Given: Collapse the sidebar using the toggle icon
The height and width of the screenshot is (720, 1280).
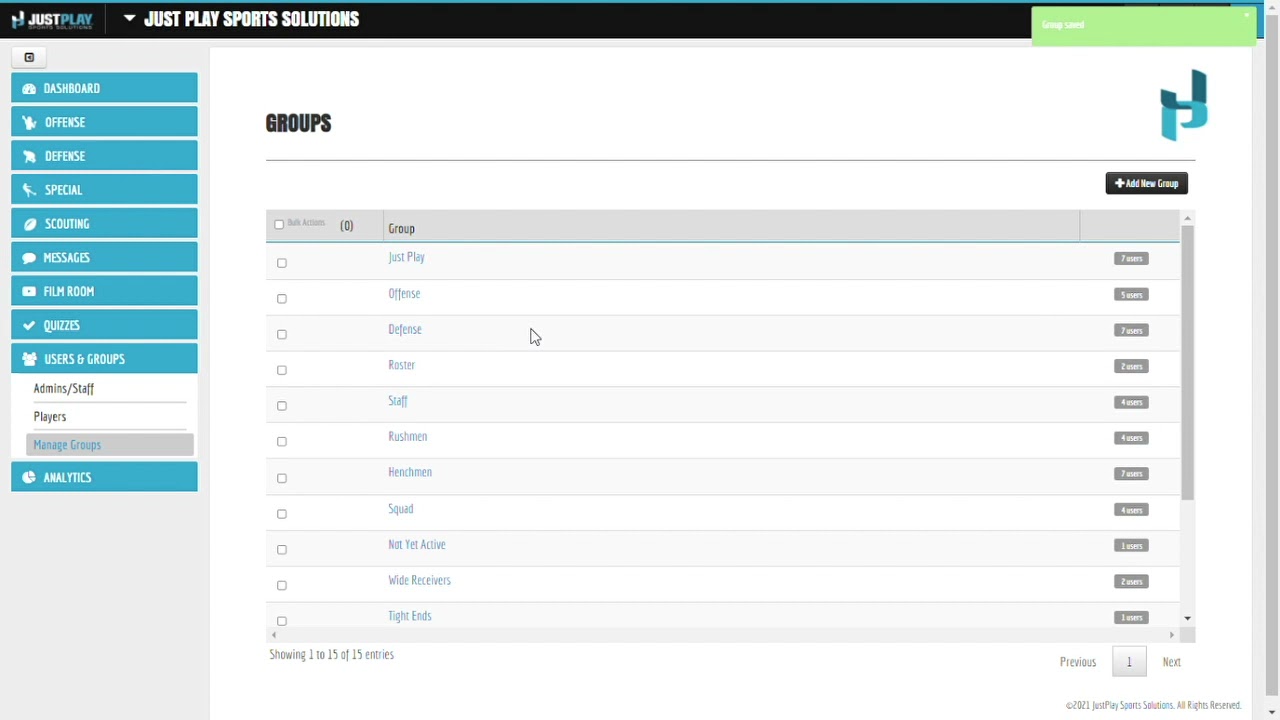Looking at the screenshot, I should [29, 57].
